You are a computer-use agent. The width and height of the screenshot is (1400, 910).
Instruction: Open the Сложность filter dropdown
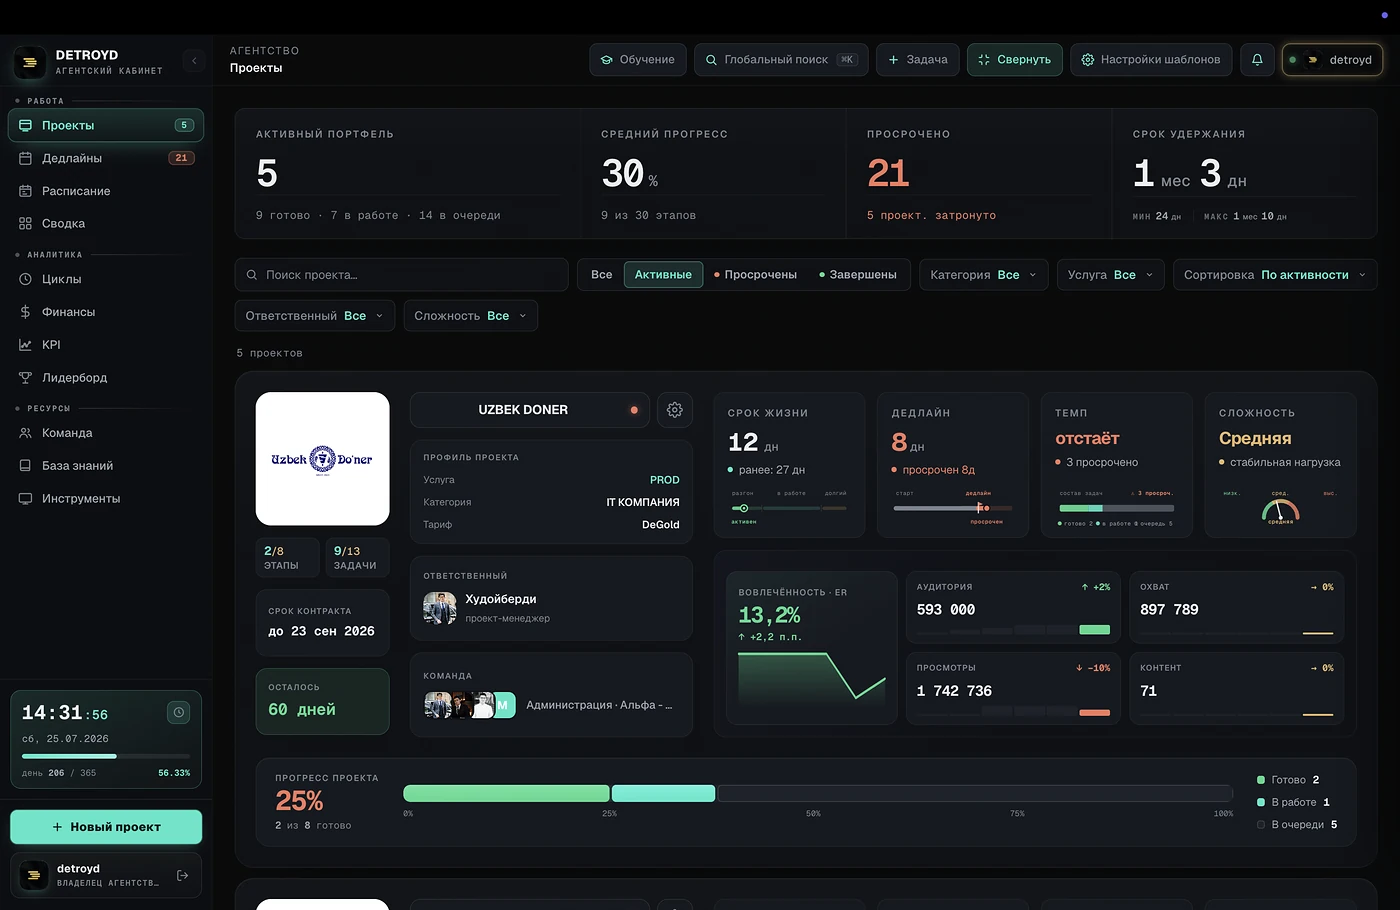pyautogui.click(x=471, y=316)
